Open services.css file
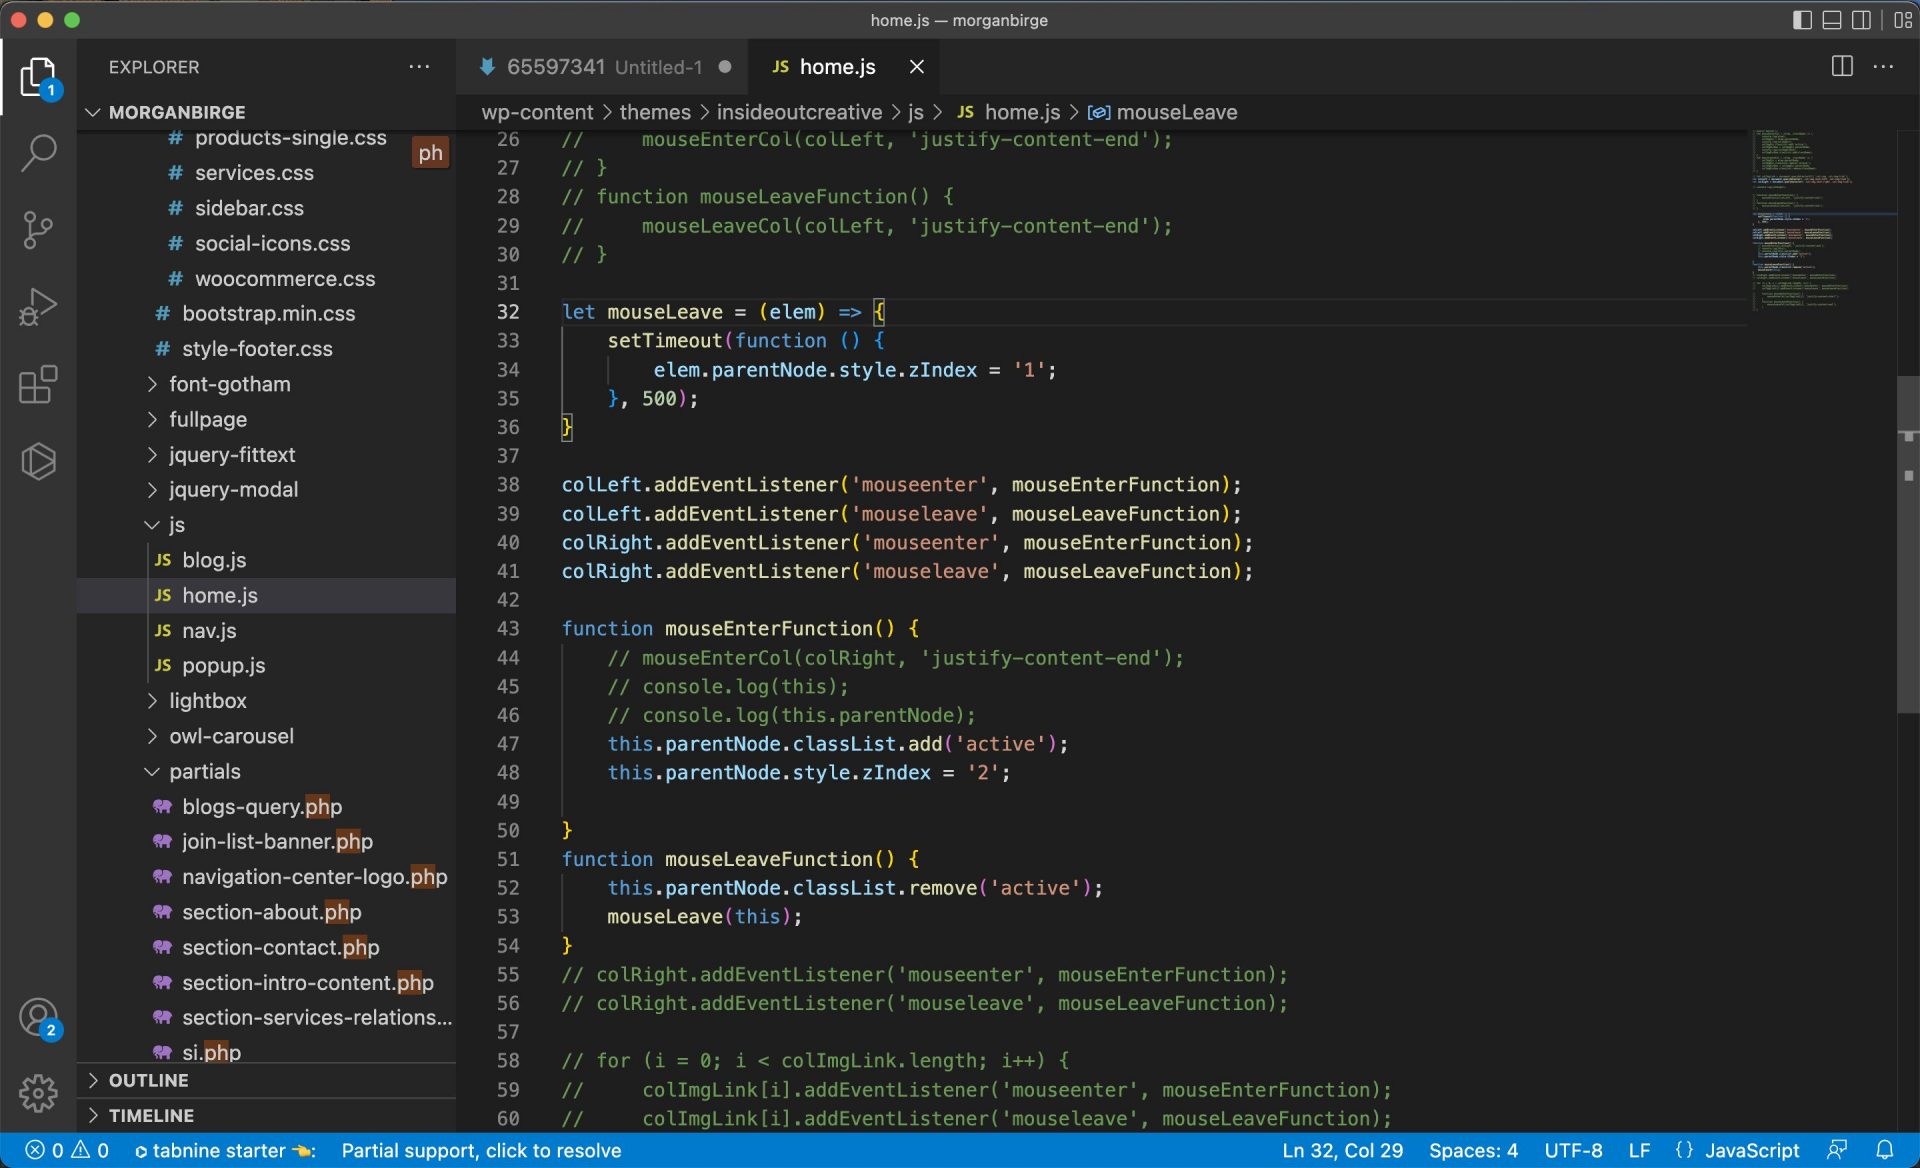The height and width of the screenshot is (1168, 1920). (x=266, y=172)
